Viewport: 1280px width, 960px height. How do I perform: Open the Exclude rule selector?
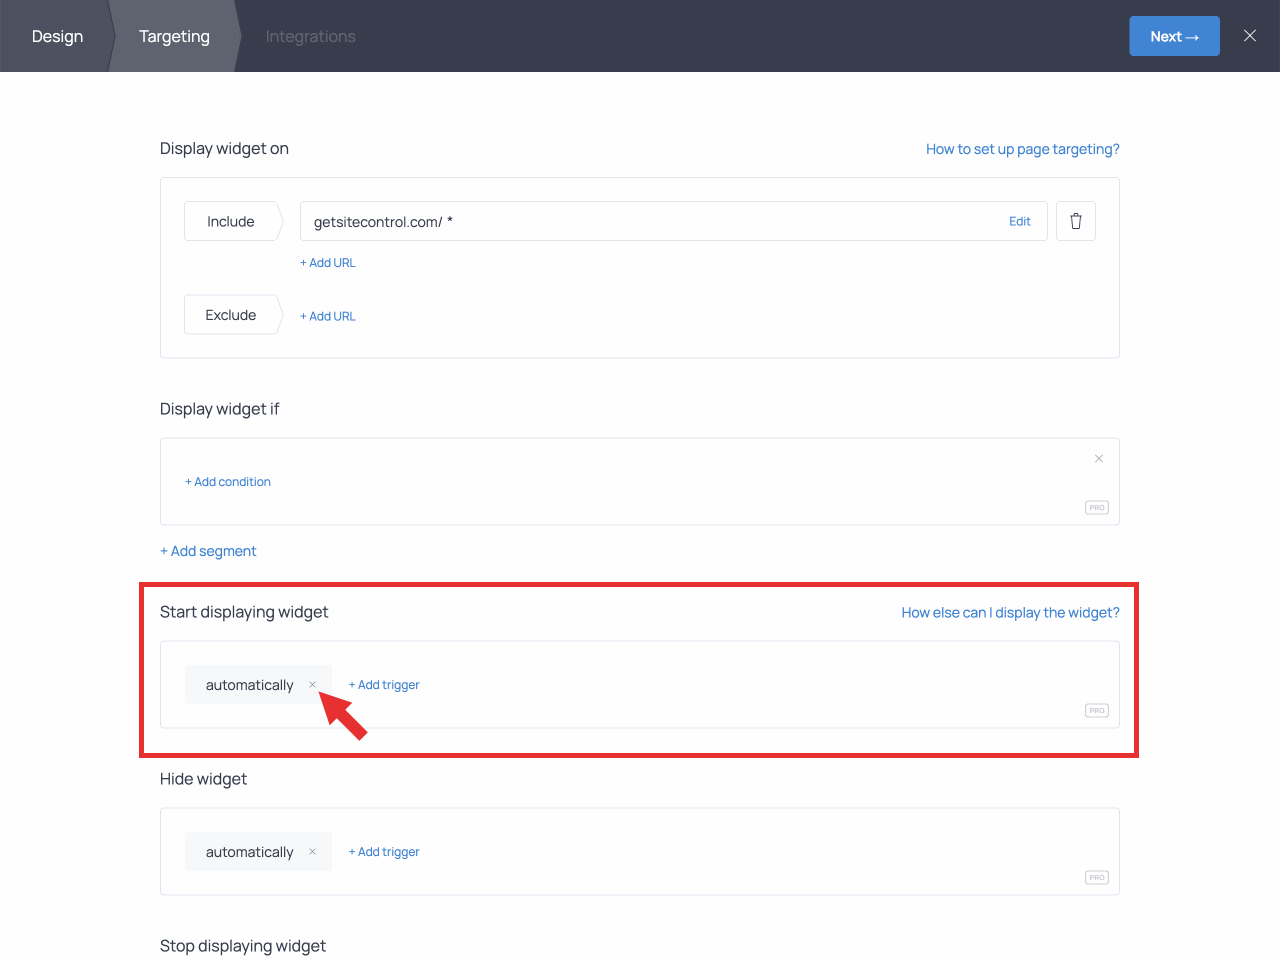(231, 314)
